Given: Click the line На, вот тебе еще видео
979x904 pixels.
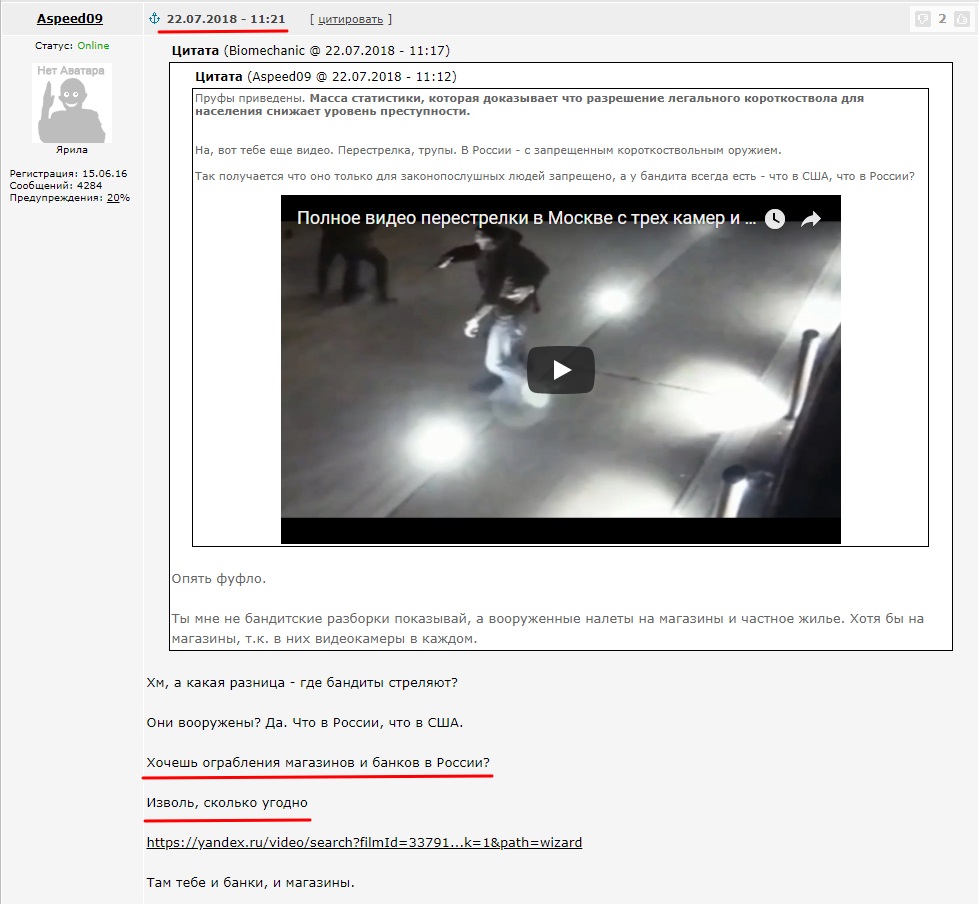Looking at the screenshot, I should (488, 150).
